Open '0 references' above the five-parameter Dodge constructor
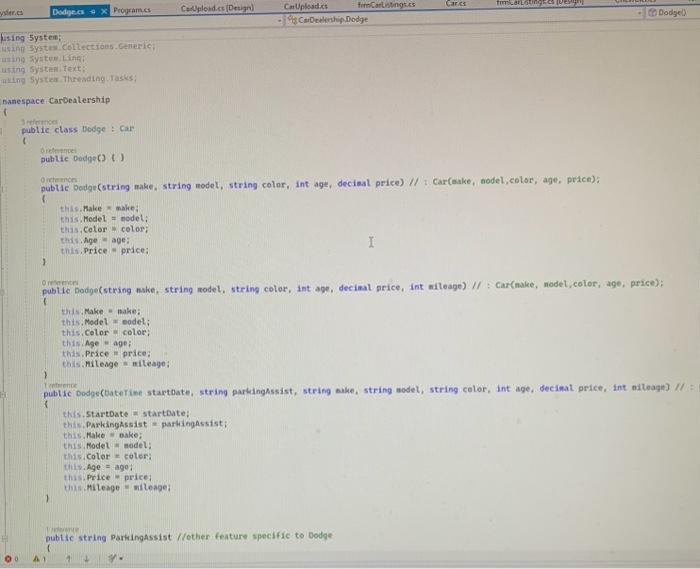This screenshot has height=569, width=700. (x=59, y=179)
